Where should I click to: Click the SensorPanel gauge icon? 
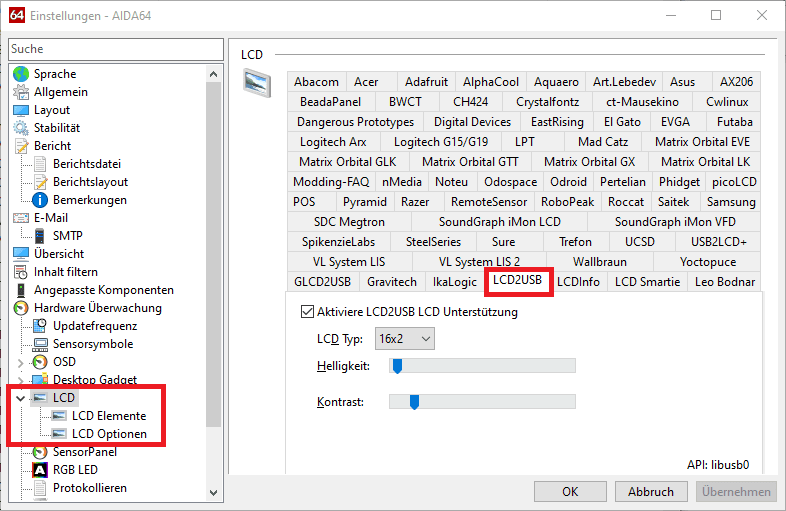40,452
